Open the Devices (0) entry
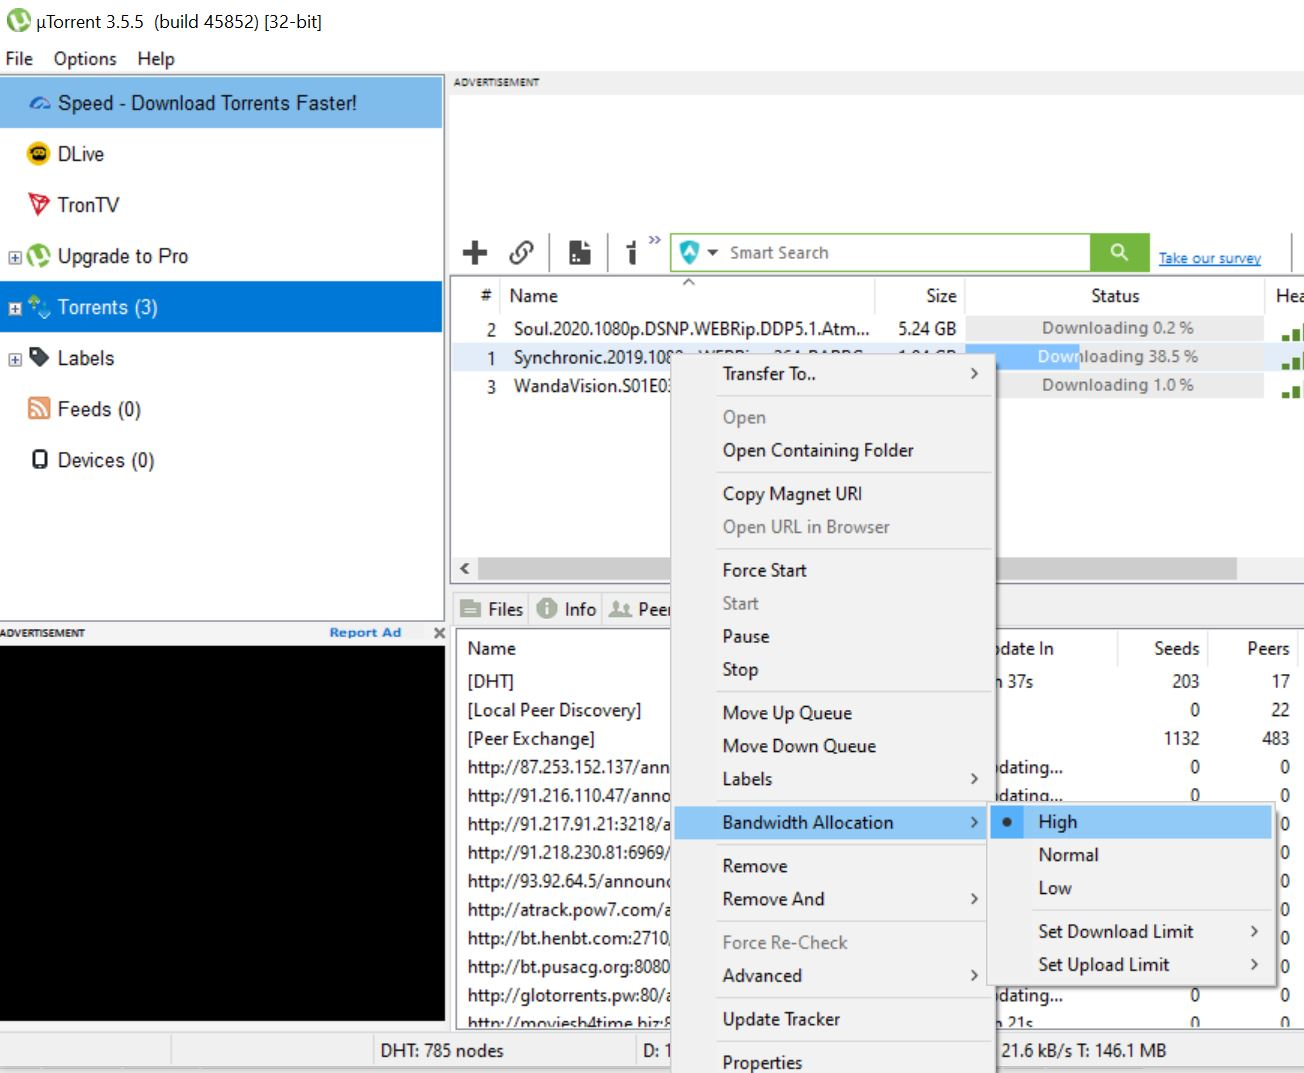The width and height of the screenshot is (1304, 1073). pyautogui.click(x=92, y=460)
